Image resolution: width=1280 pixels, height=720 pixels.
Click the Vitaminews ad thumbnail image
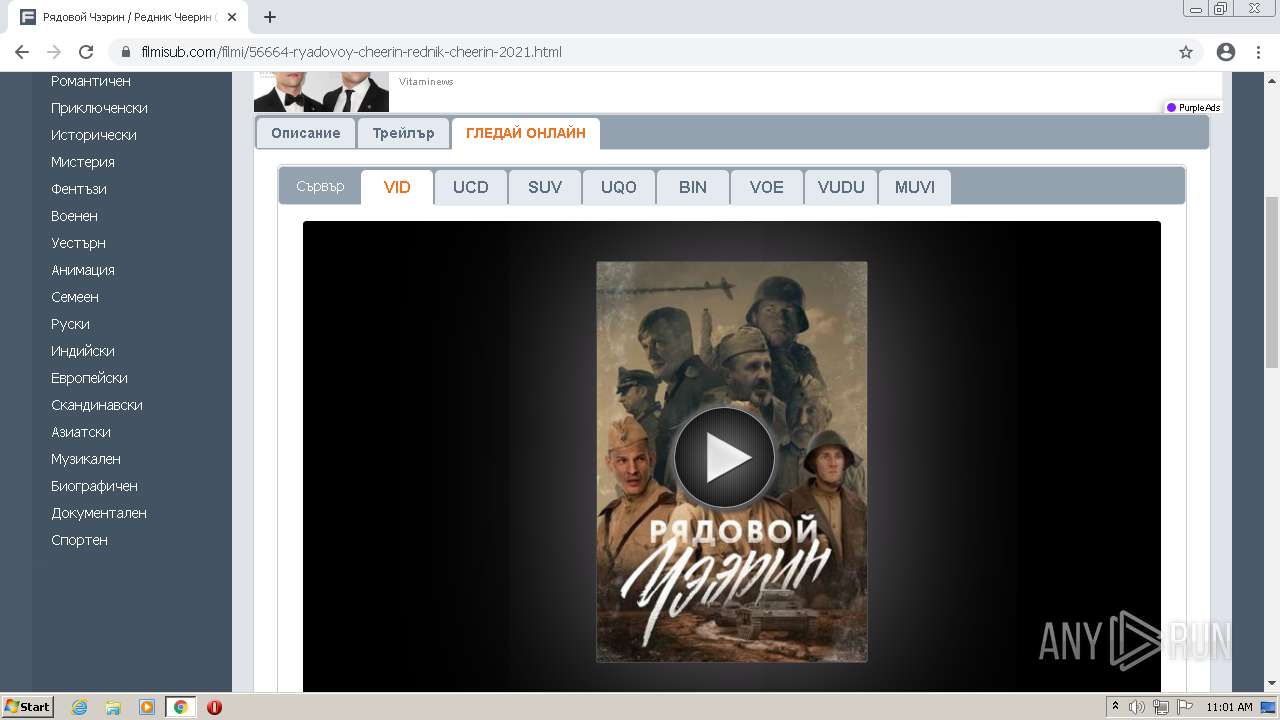pyautogui.click(x=321, y=92)
